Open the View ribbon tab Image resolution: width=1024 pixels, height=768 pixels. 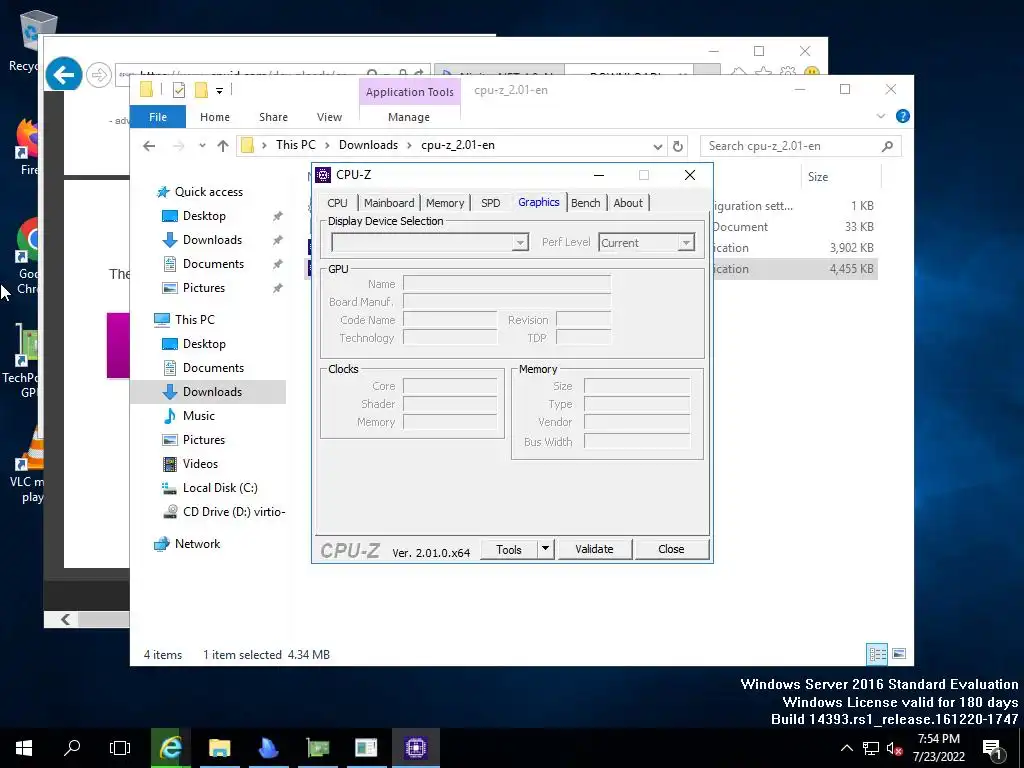coord(329,117)
